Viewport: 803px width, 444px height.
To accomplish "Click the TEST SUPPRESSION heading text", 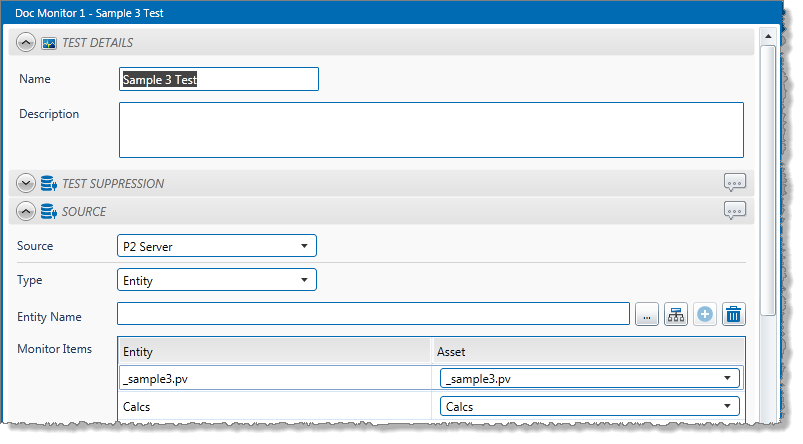I will (x=113, y=184).
